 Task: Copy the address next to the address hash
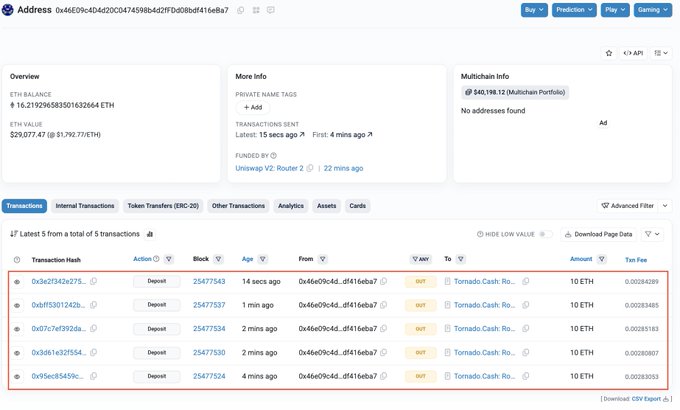[241, 10]
